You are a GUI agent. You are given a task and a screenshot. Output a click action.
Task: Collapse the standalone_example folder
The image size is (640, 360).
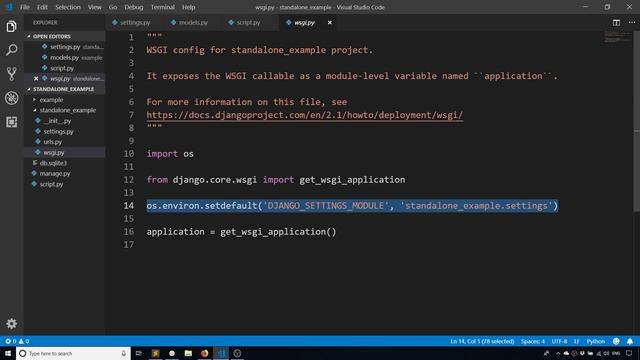pyautogui.click(x=64, y=110)
